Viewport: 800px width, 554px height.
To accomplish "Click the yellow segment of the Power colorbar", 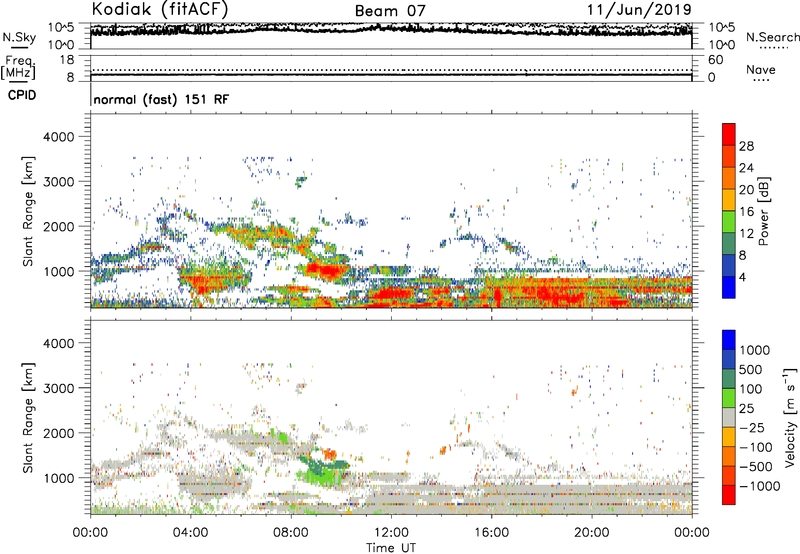I will (729, 199).
